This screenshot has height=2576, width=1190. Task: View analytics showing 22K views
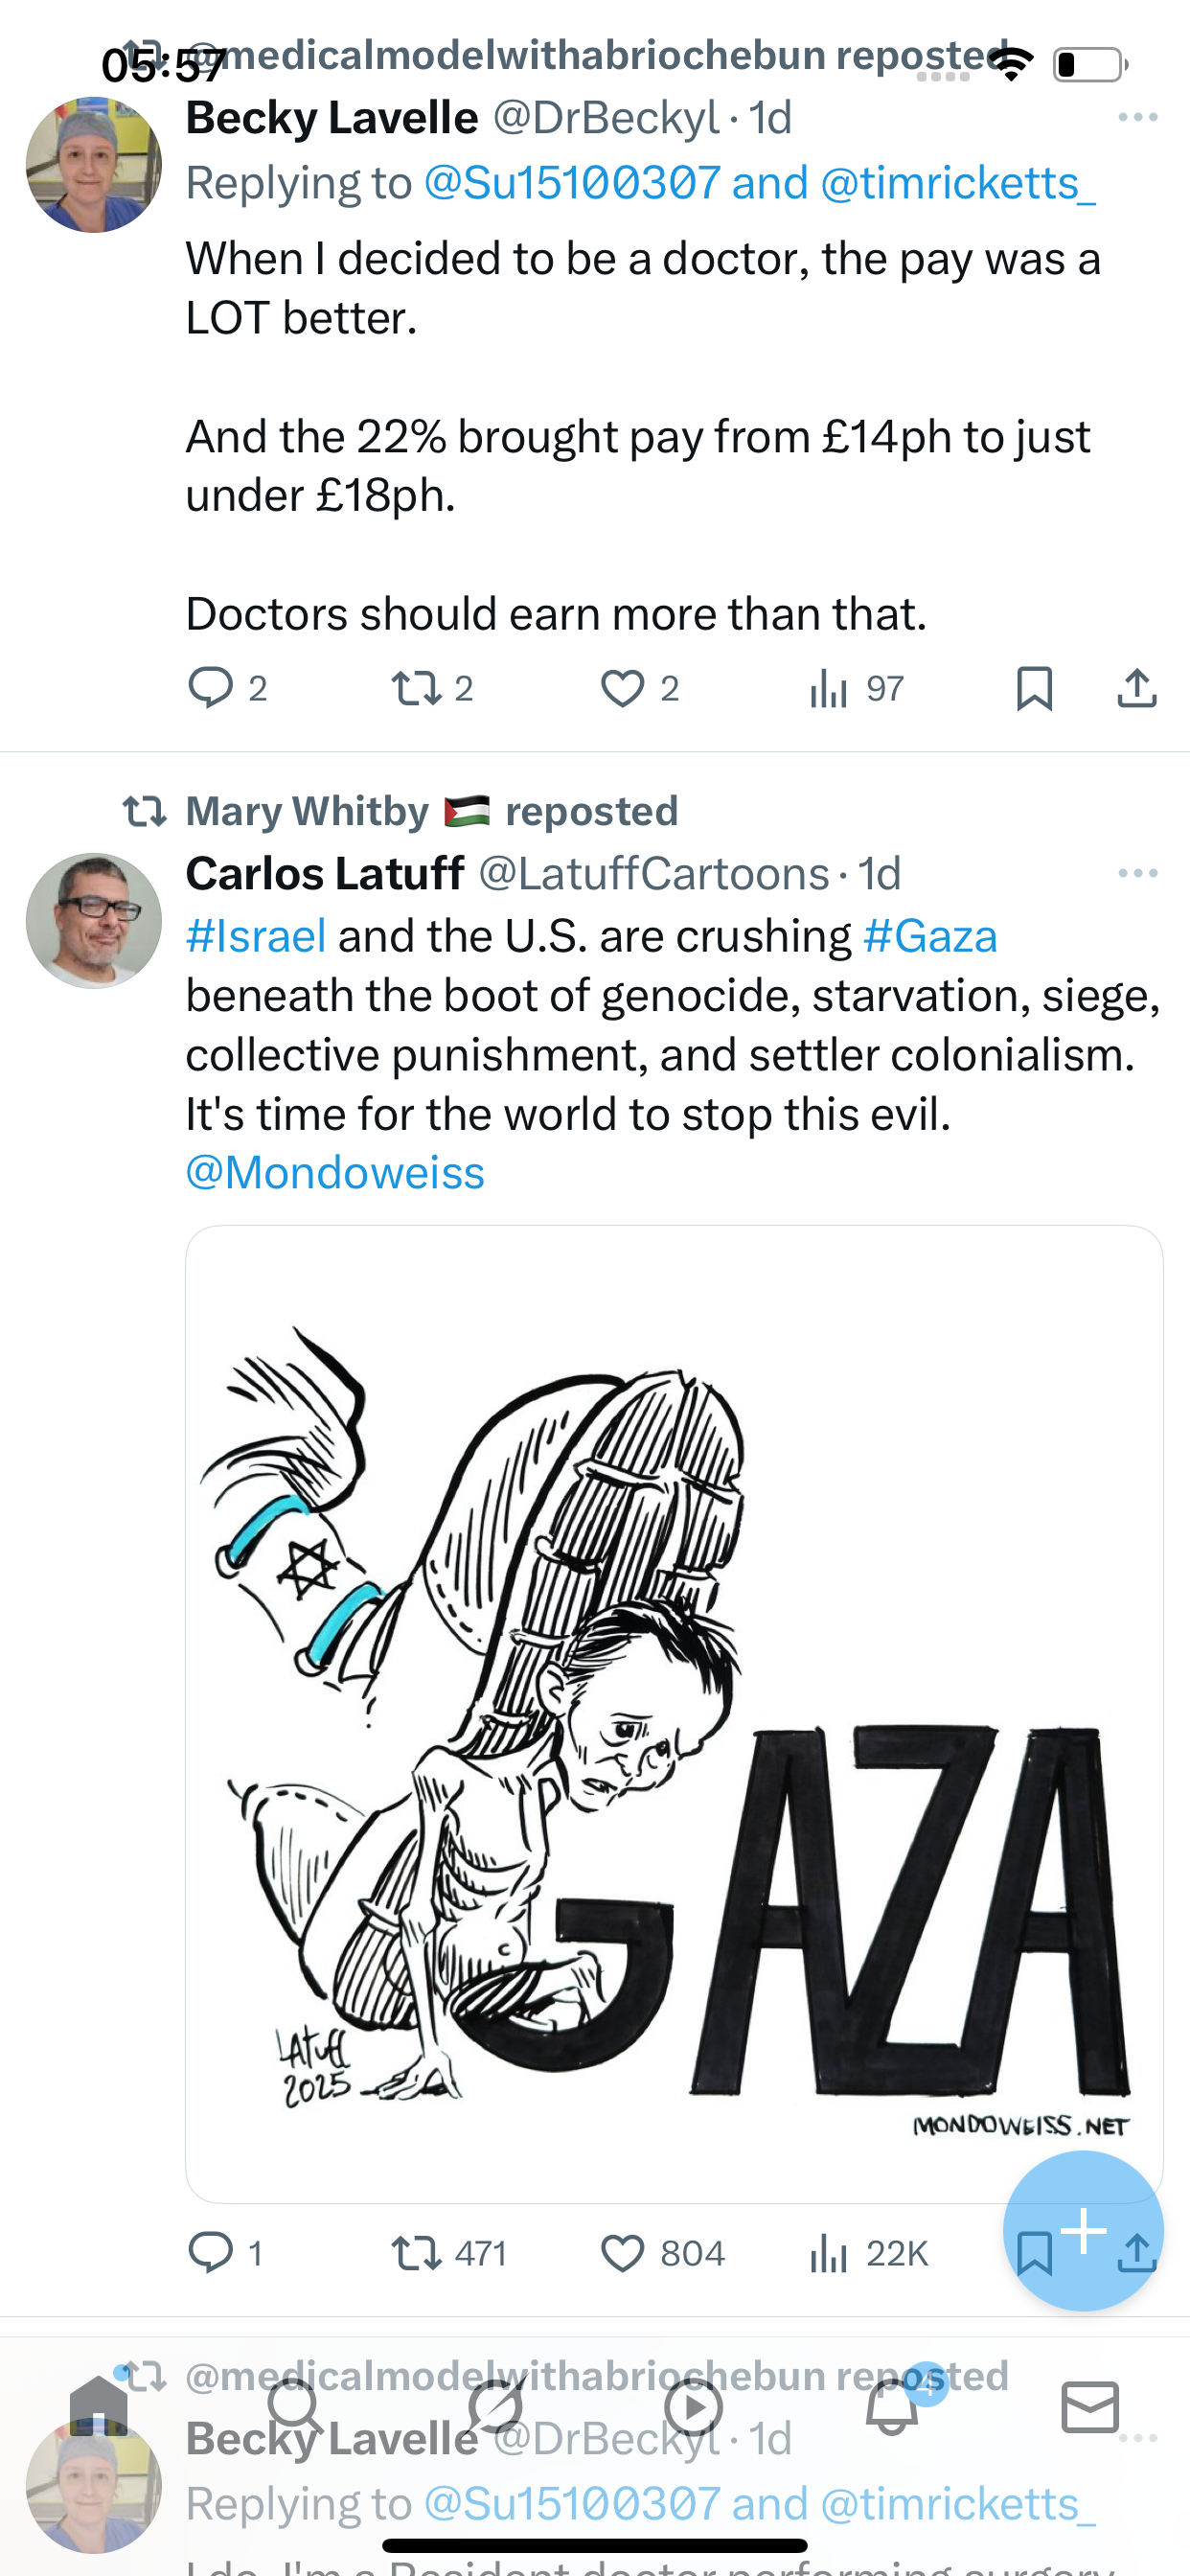coord(868,2254)
